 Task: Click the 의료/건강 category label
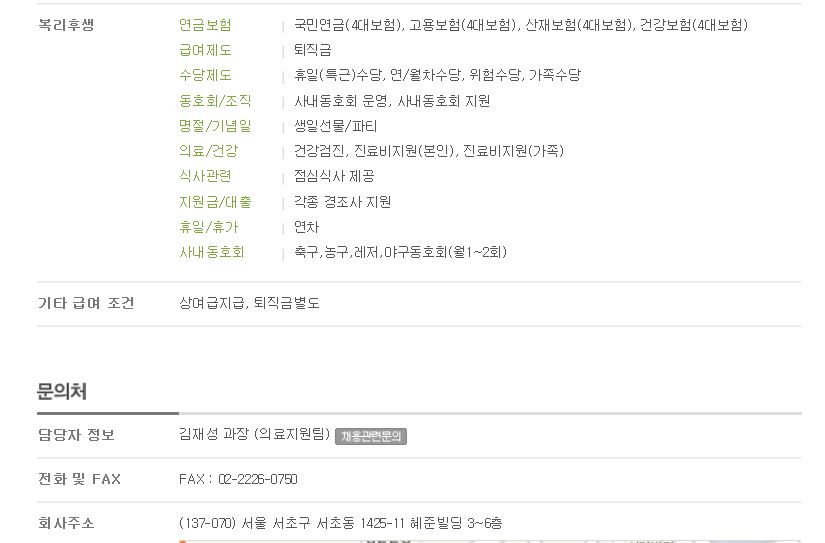[x=209, y=151]
